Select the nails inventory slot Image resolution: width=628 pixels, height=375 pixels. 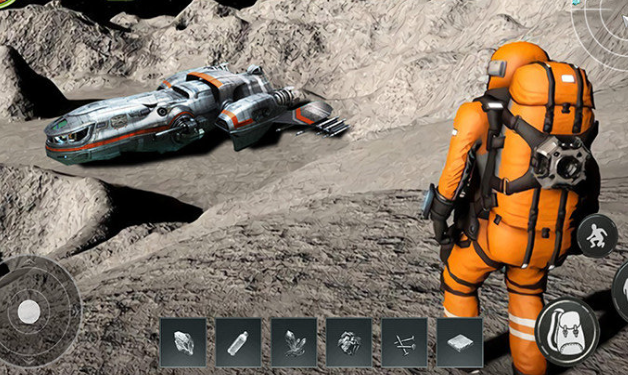pos(405,343)
